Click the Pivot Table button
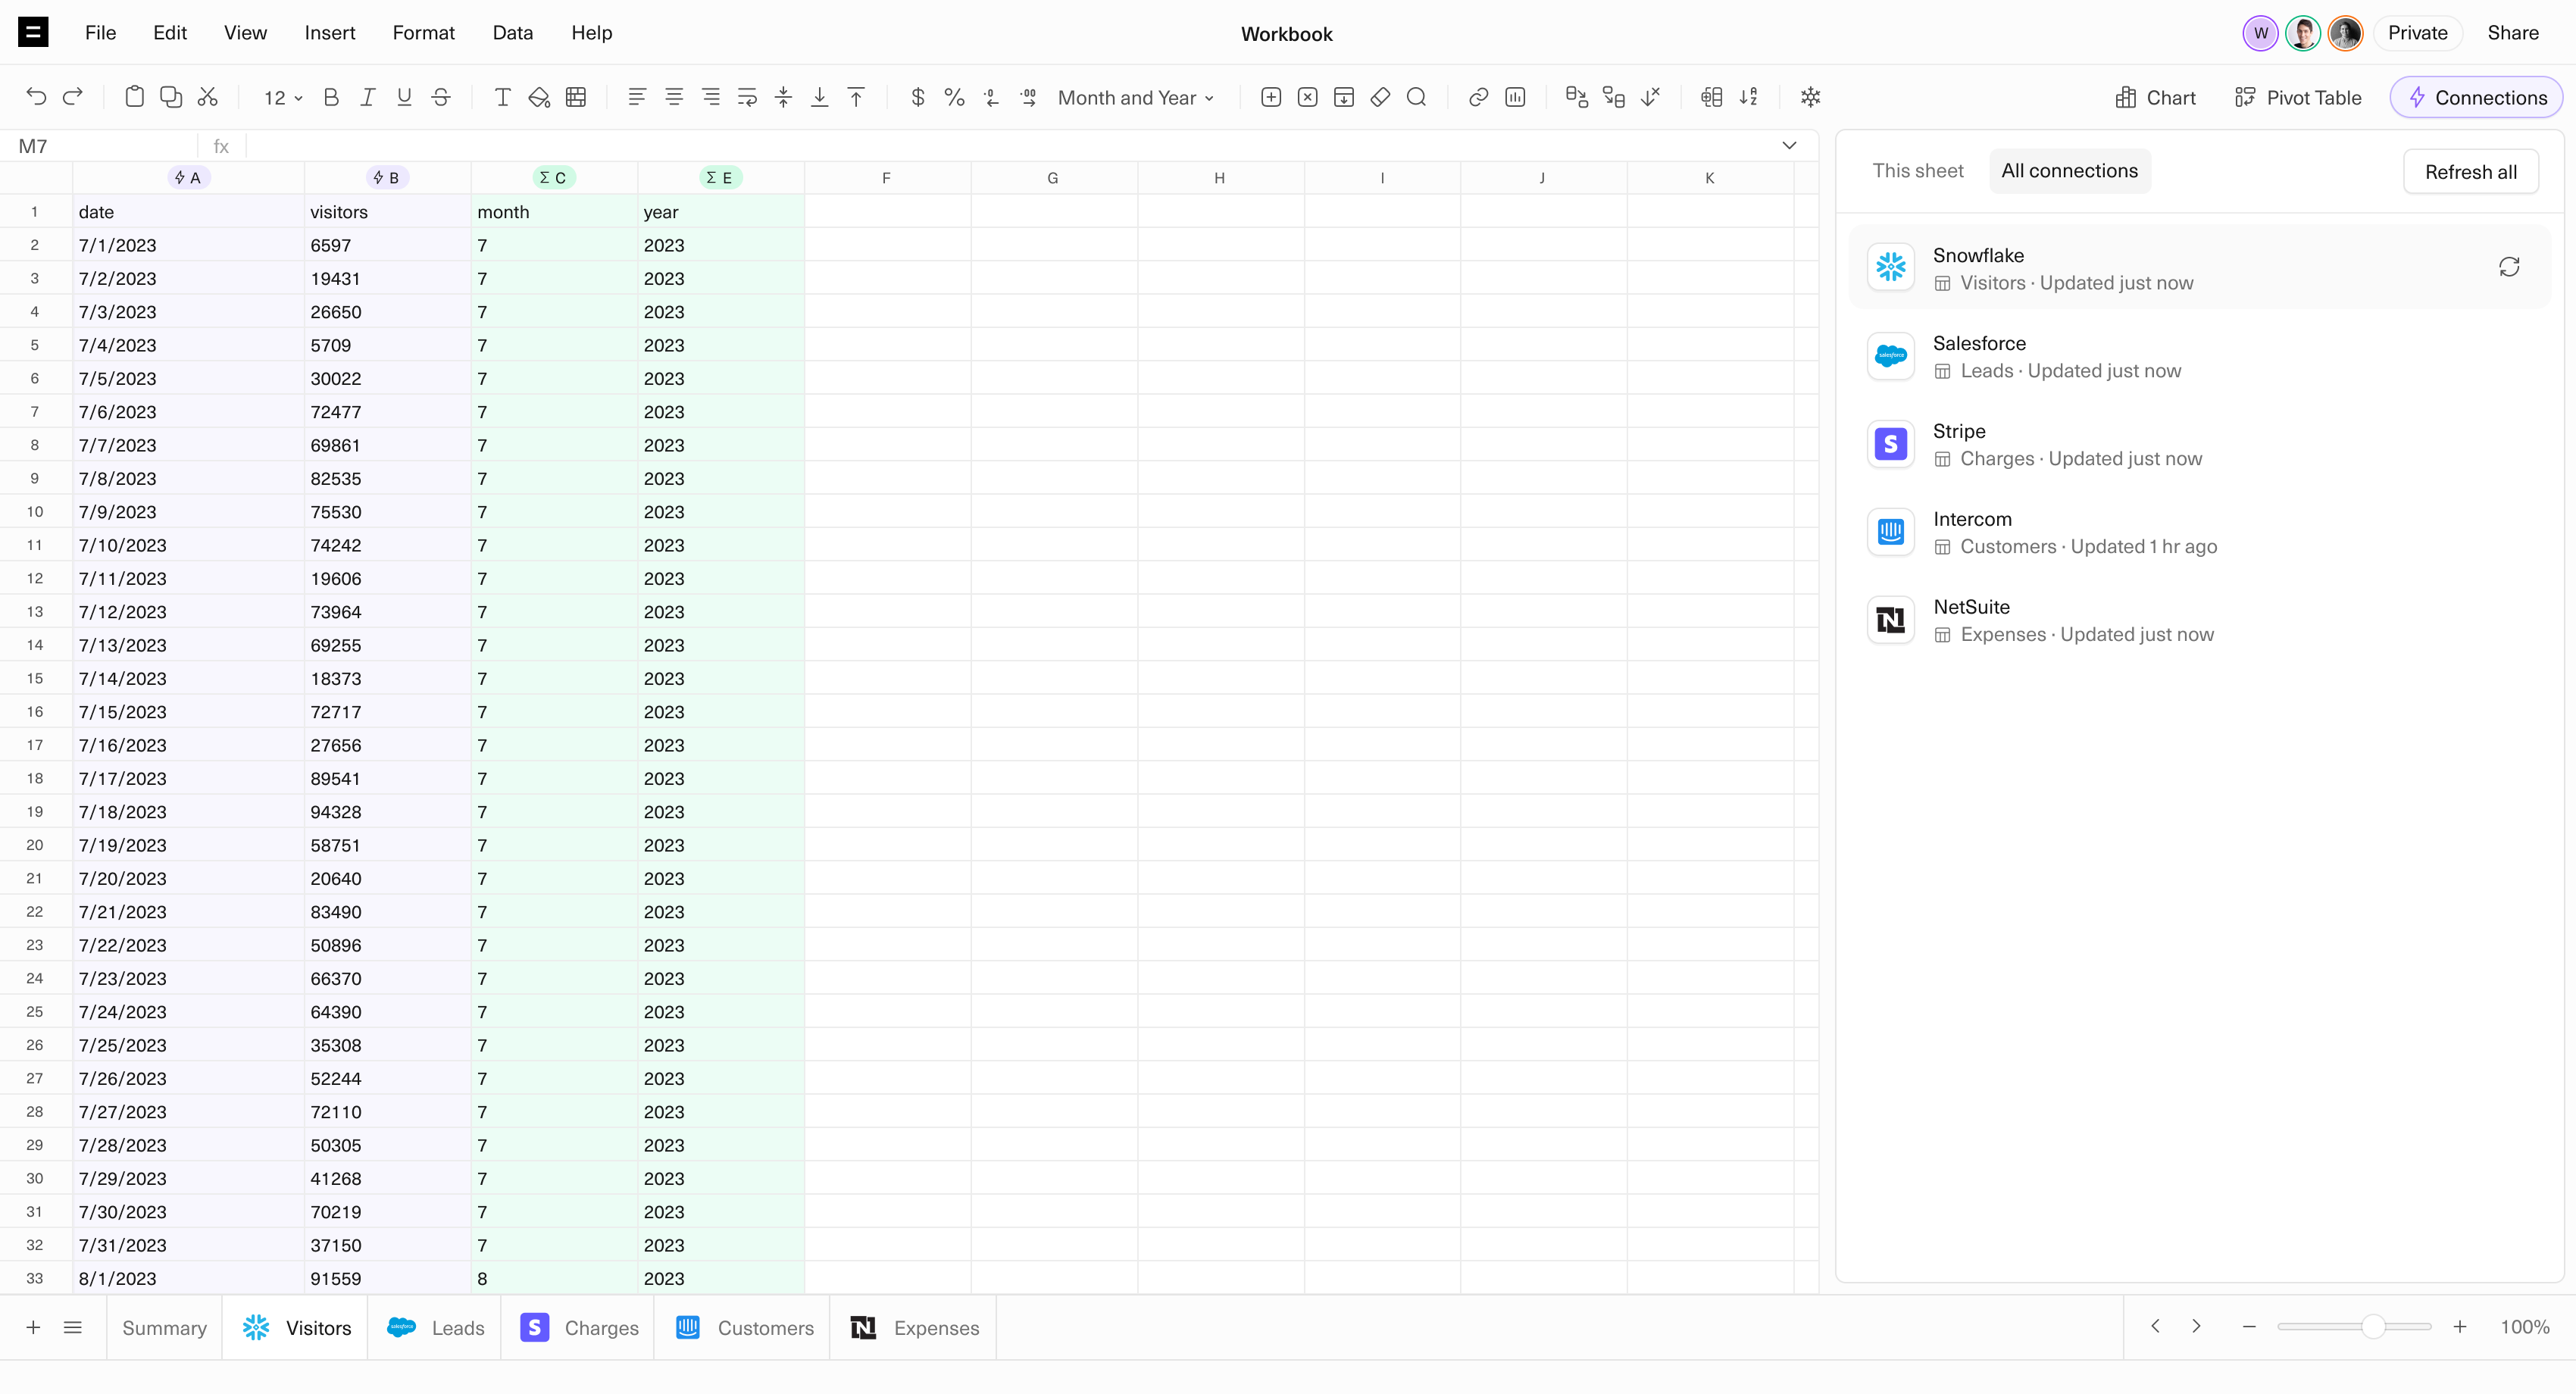This screenshot has width=2576, height=1394. (2297, 98)
